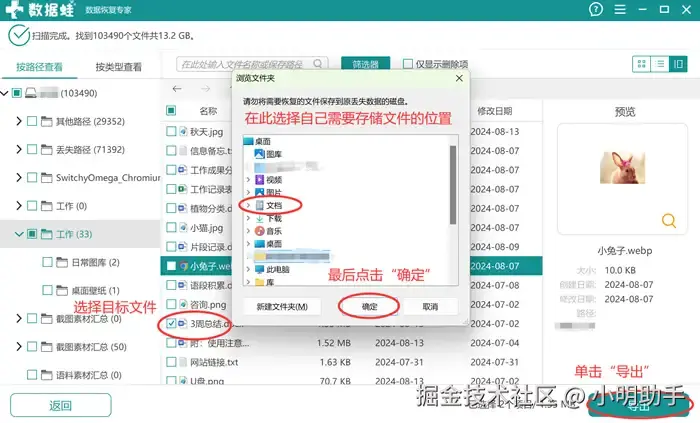Switch to the 按类型查看 tab
700x423 pixels.
point(118,67)
